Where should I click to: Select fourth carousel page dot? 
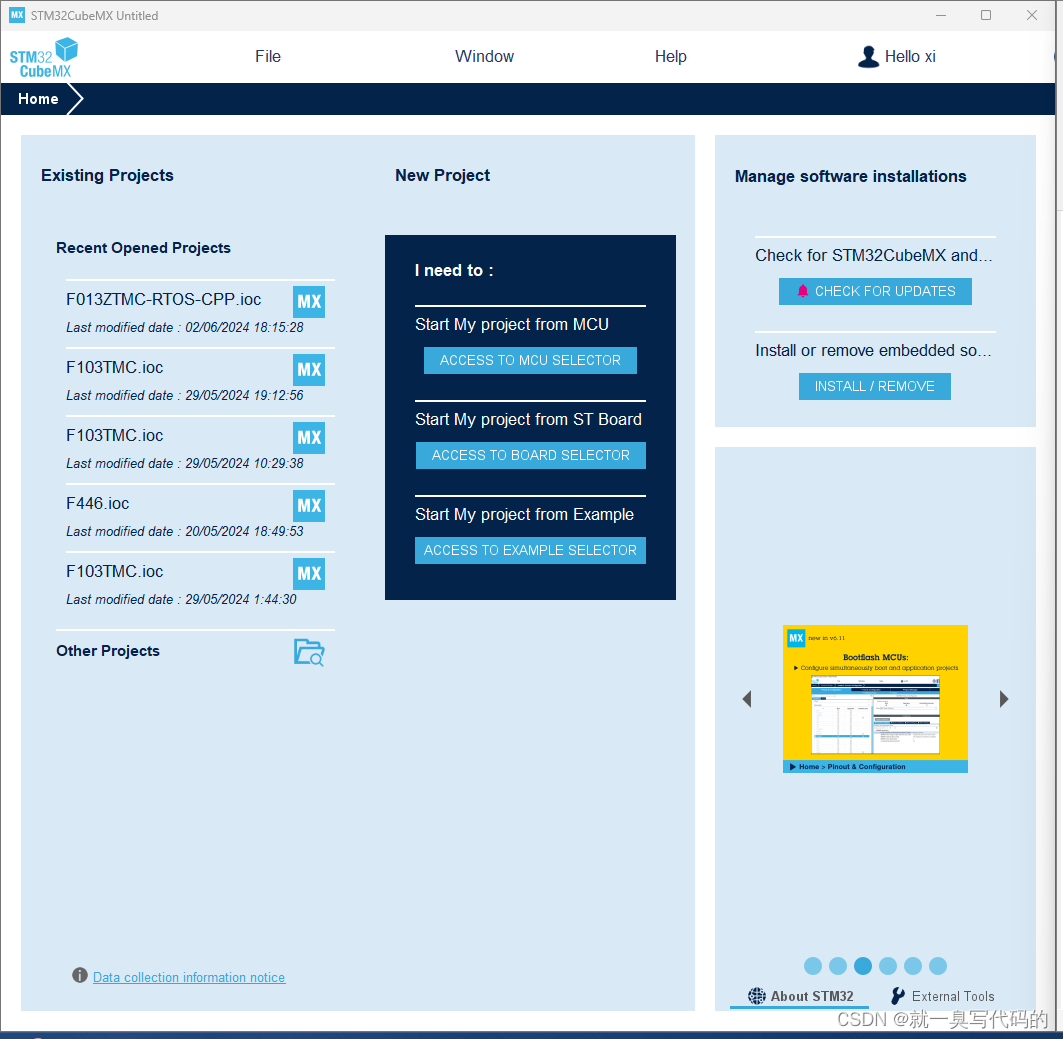pos(888,966)
